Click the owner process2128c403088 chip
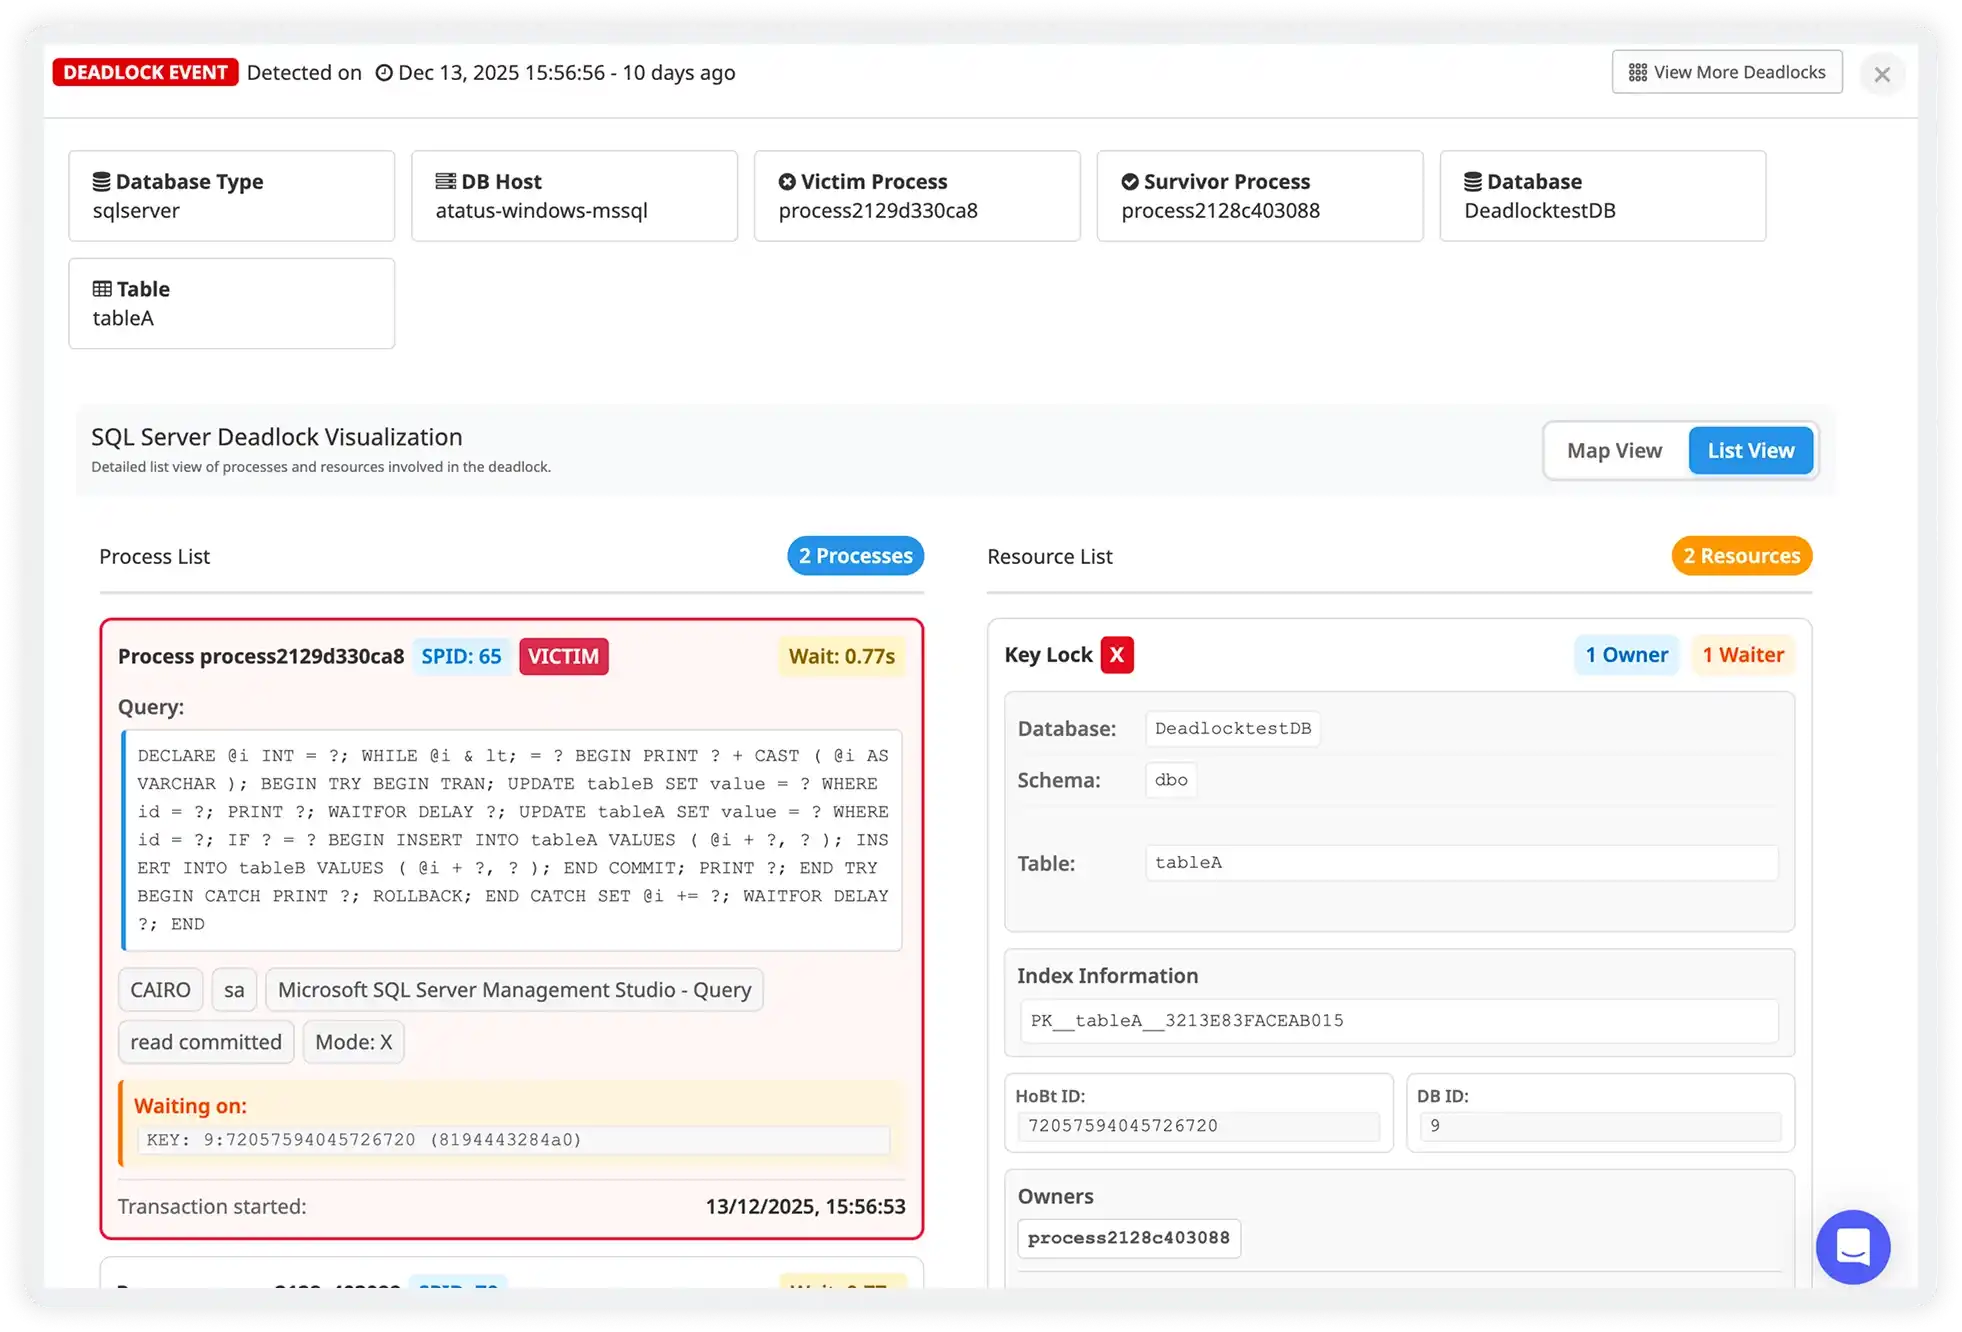The height and width of the screenshot is (1332, 1962). coord(1129,1238)
